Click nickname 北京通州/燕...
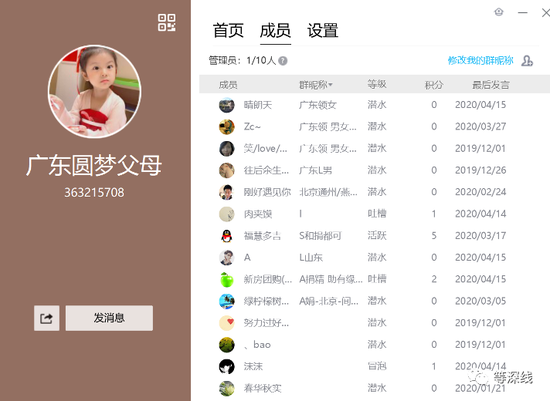Screen dimensions: 550x401 328,192
